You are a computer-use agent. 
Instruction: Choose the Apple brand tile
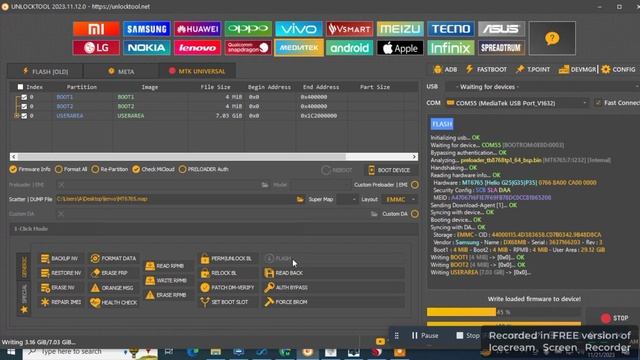400,48
